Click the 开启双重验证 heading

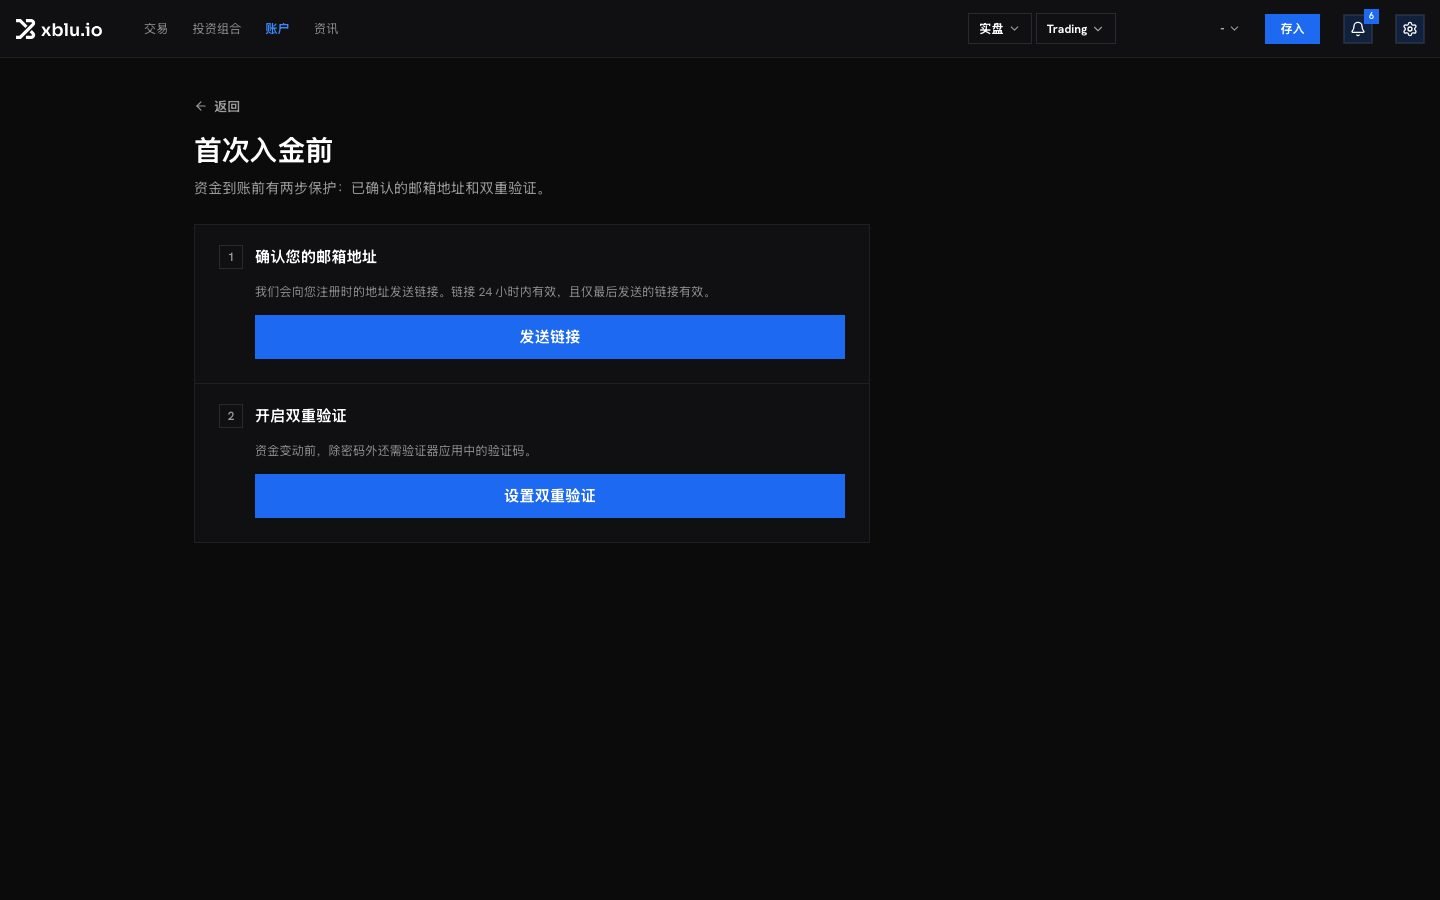point(301,416)
